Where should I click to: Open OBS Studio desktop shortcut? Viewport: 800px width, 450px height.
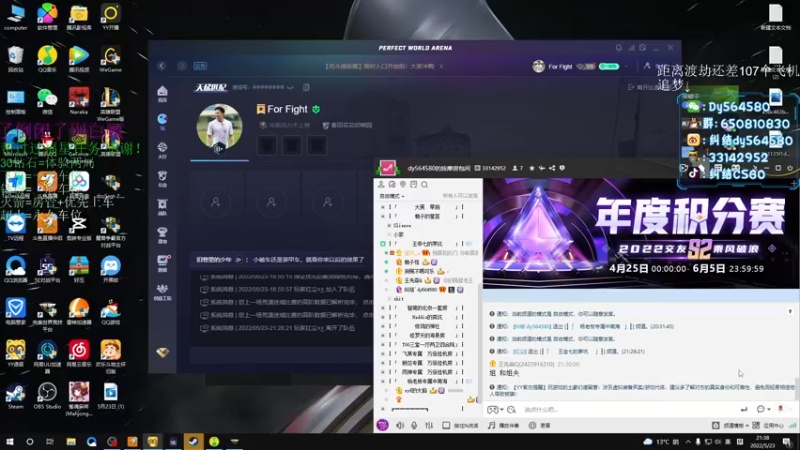pos(47,395)
